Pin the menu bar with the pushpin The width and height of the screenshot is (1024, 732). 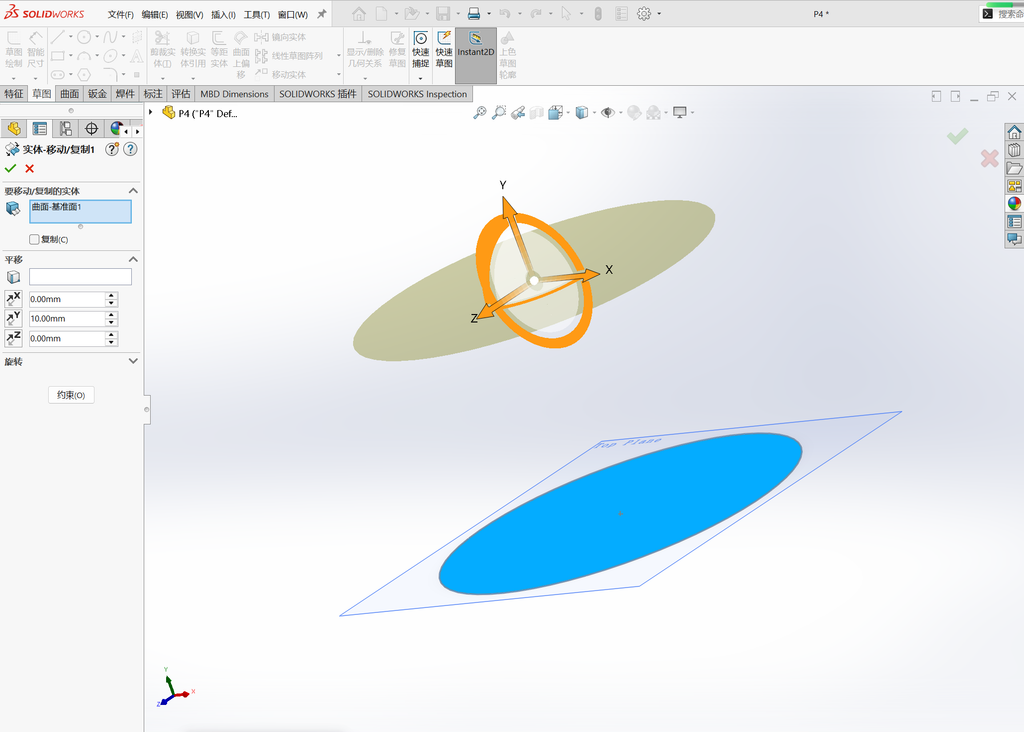[x=321, y=14]
